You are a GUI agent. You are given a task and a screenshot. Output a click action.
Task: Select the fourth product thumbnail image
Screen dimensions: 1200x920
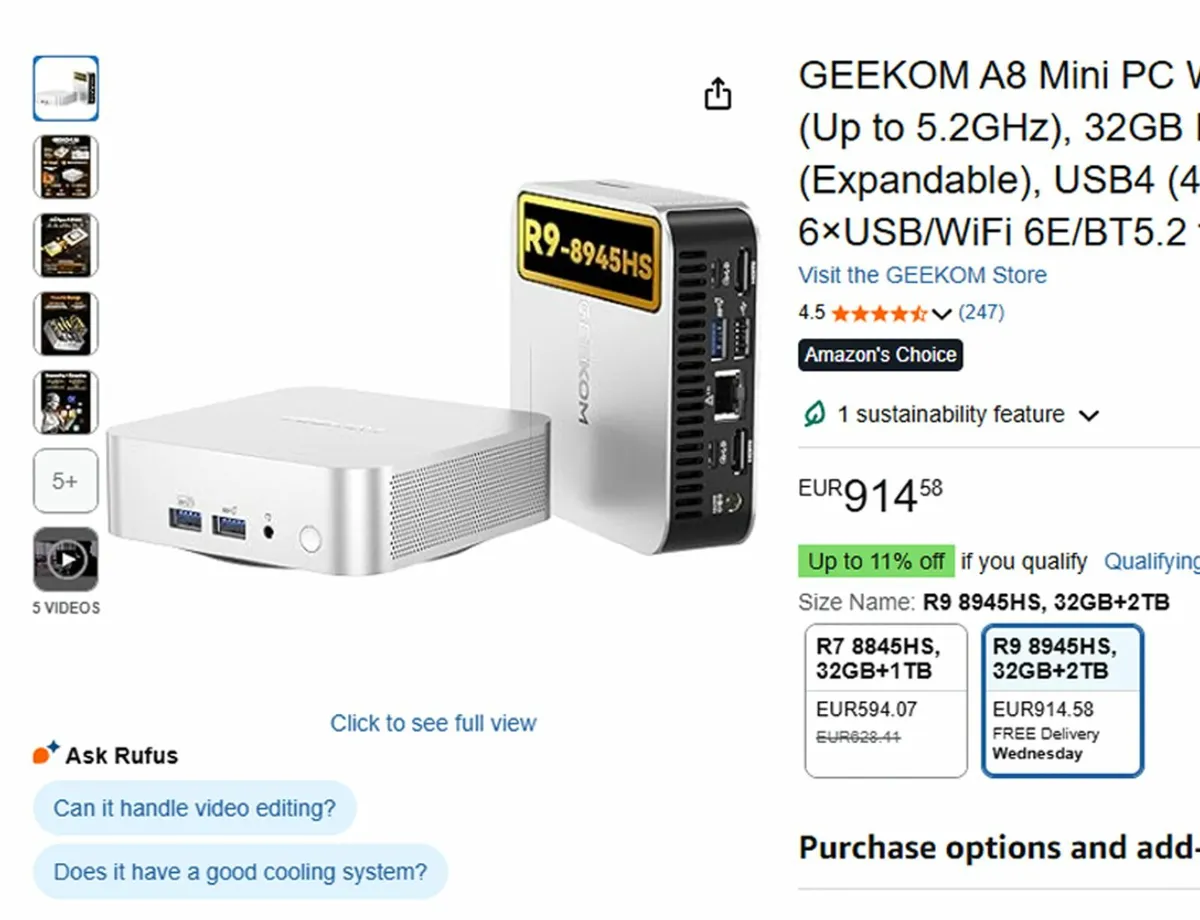click(66, 323)
